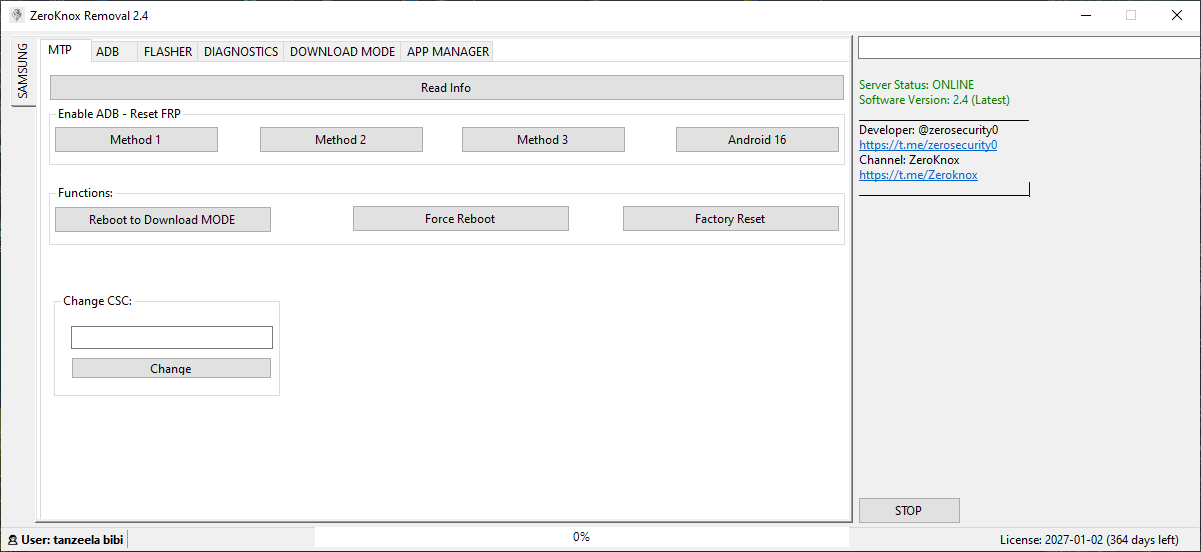1201x552 pixels.
Task: Switch to the FLASHER tab
Action: [x=168, y=52]
